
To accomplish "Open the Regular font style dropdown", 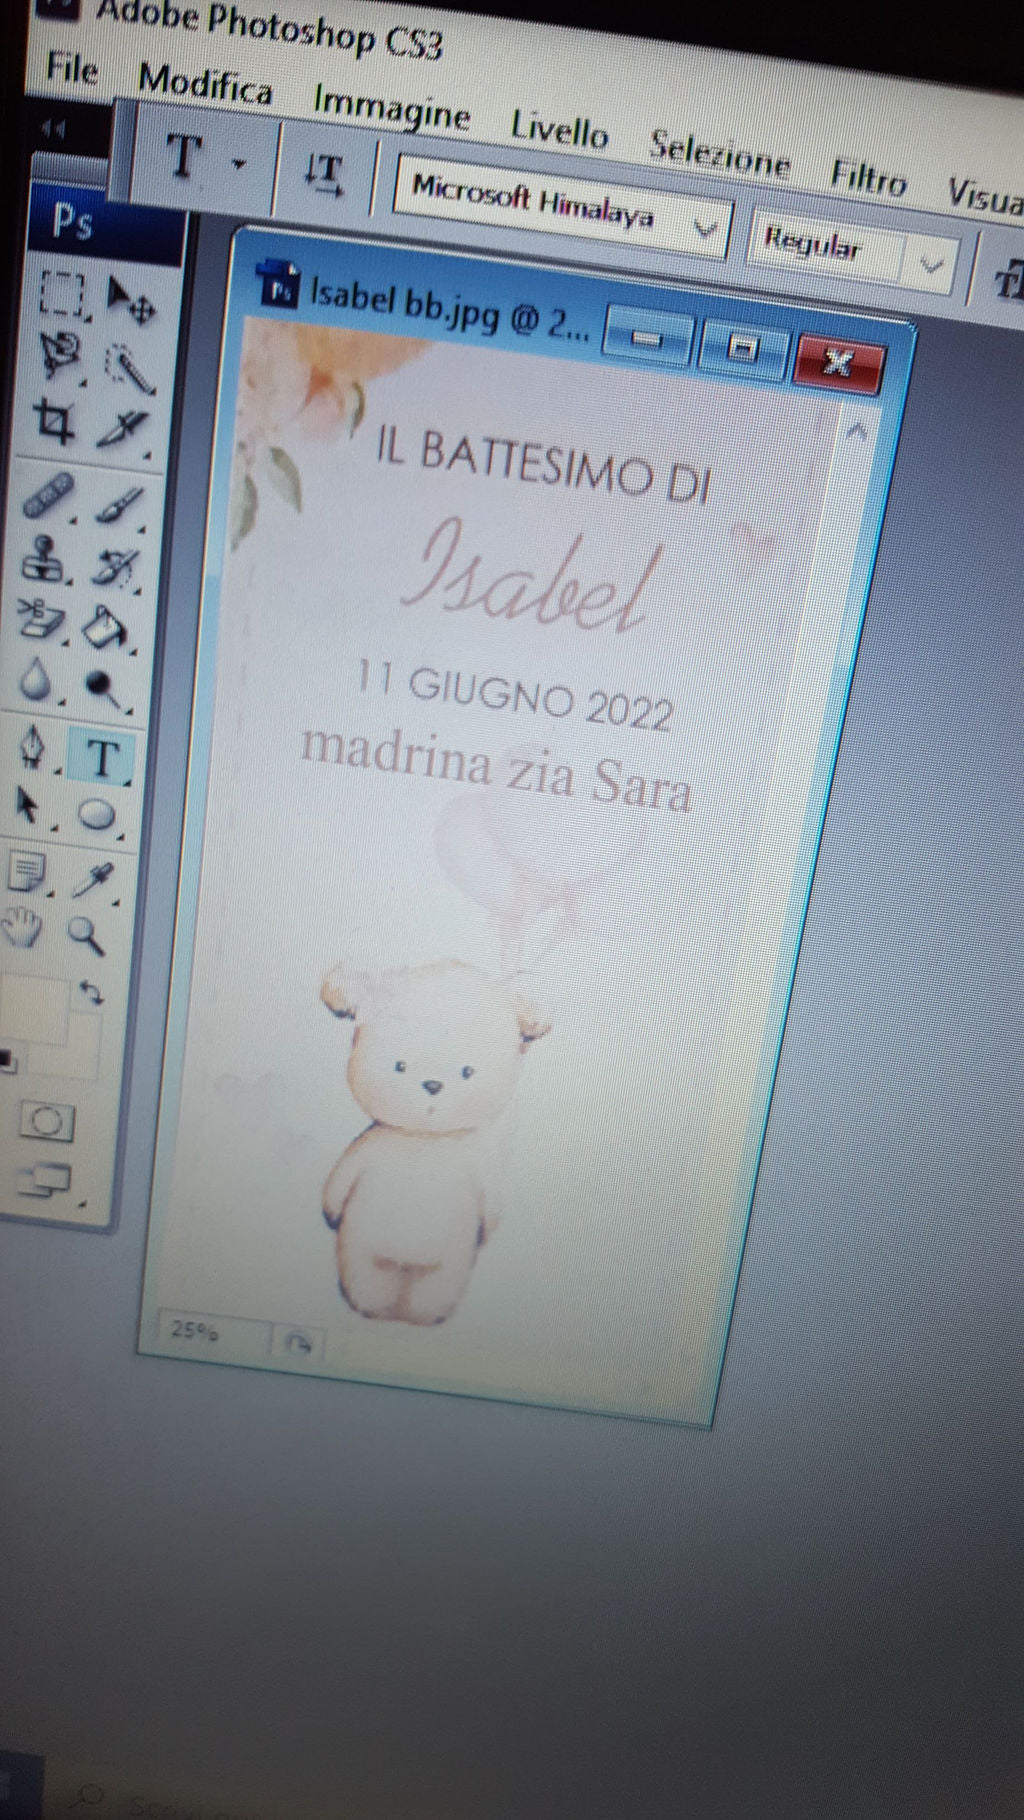I will tap(931, 266).
